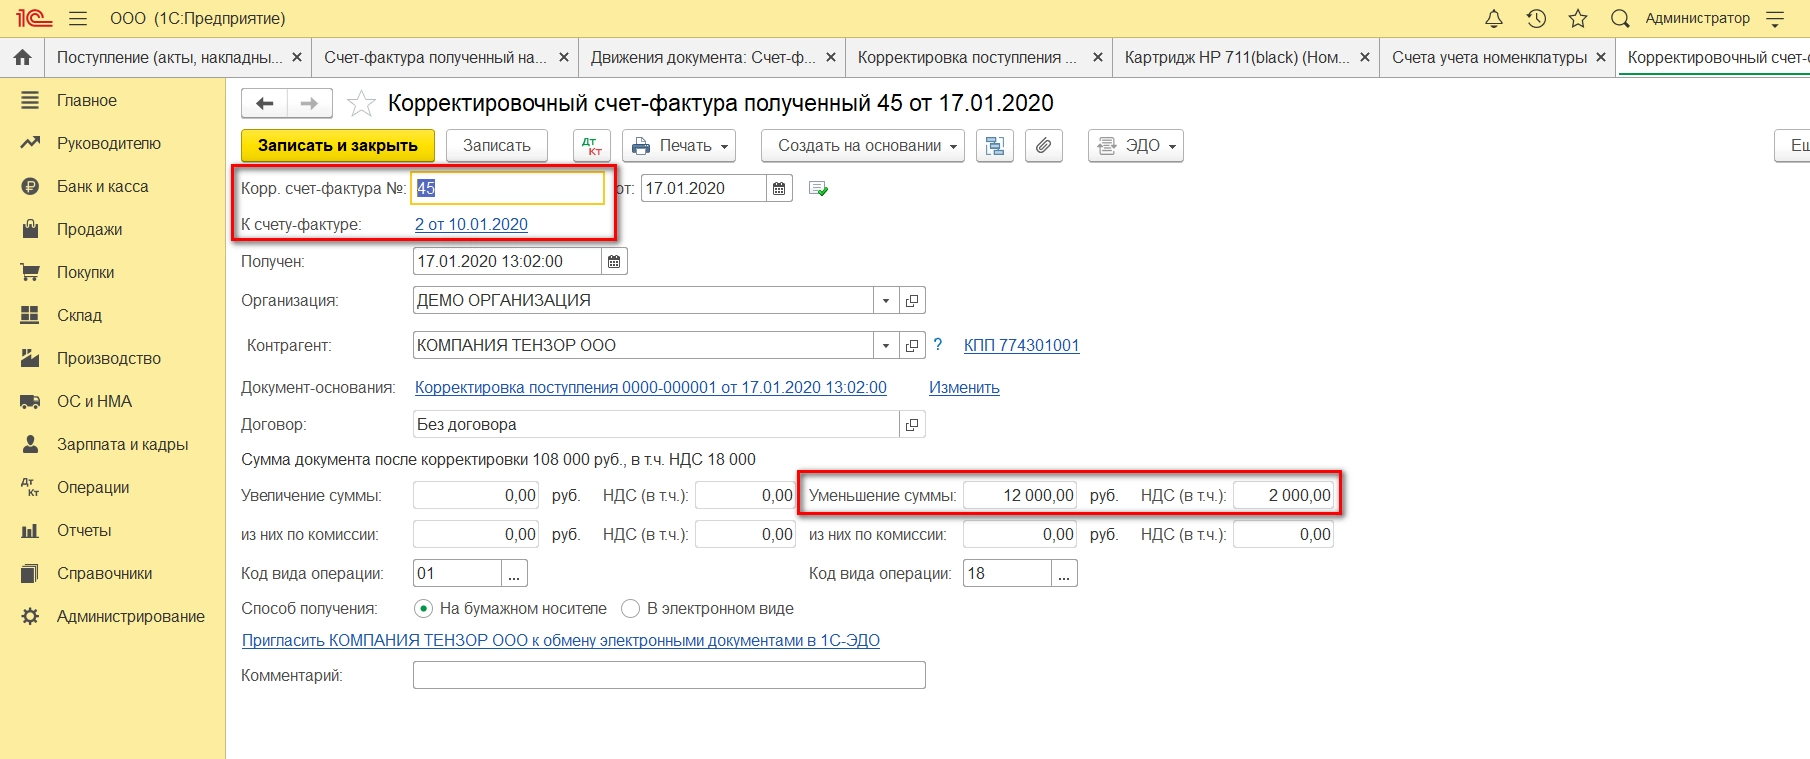
Task: Expand the ЭДО dropdown menu
Action: [x=1136, y=146]
